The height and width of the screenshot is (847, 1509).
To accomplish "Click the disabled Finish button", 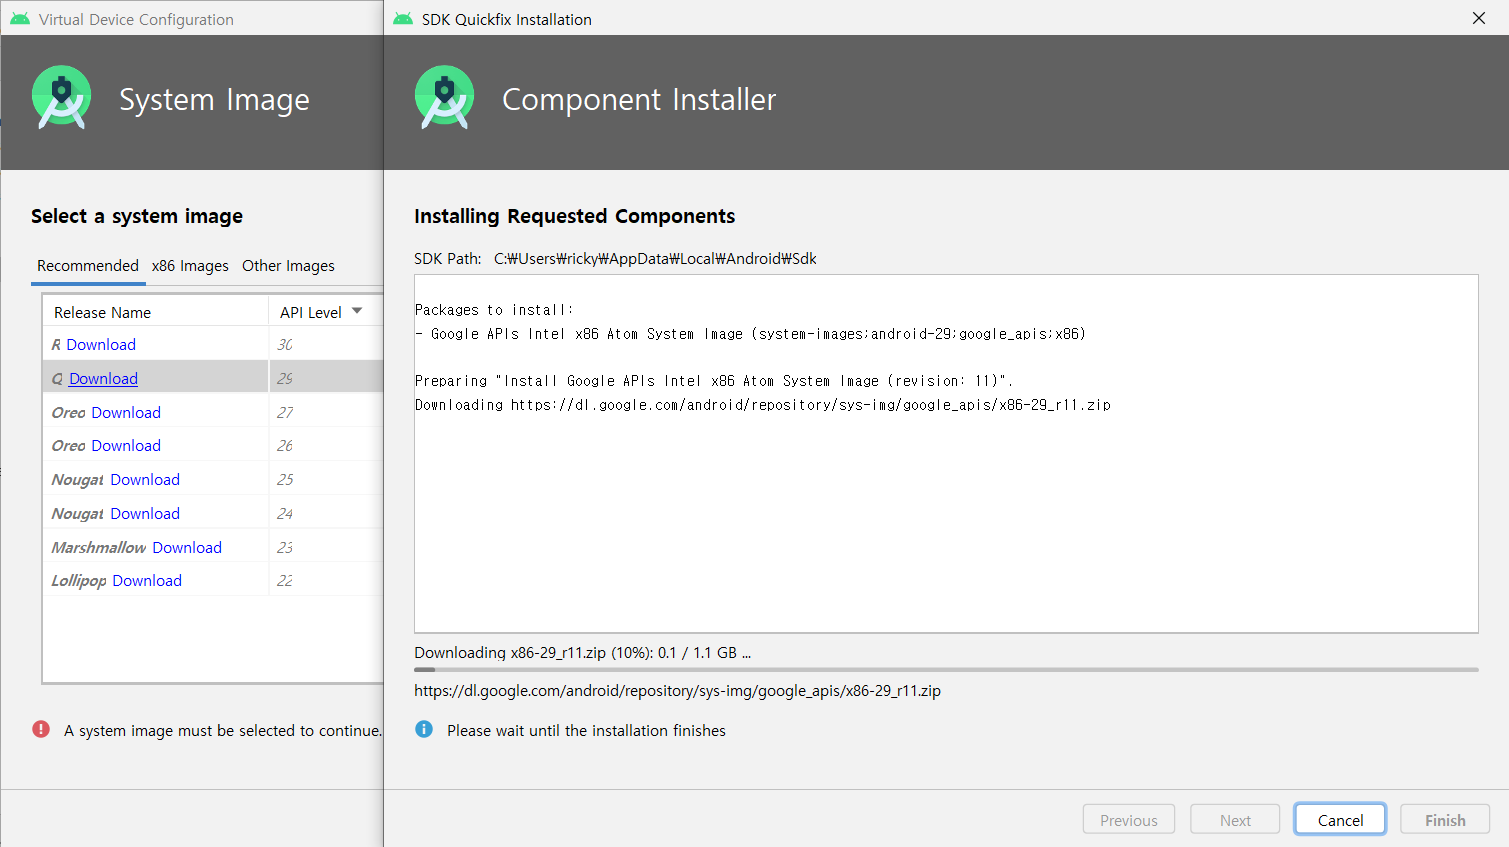I will (x=1445, y=819).
